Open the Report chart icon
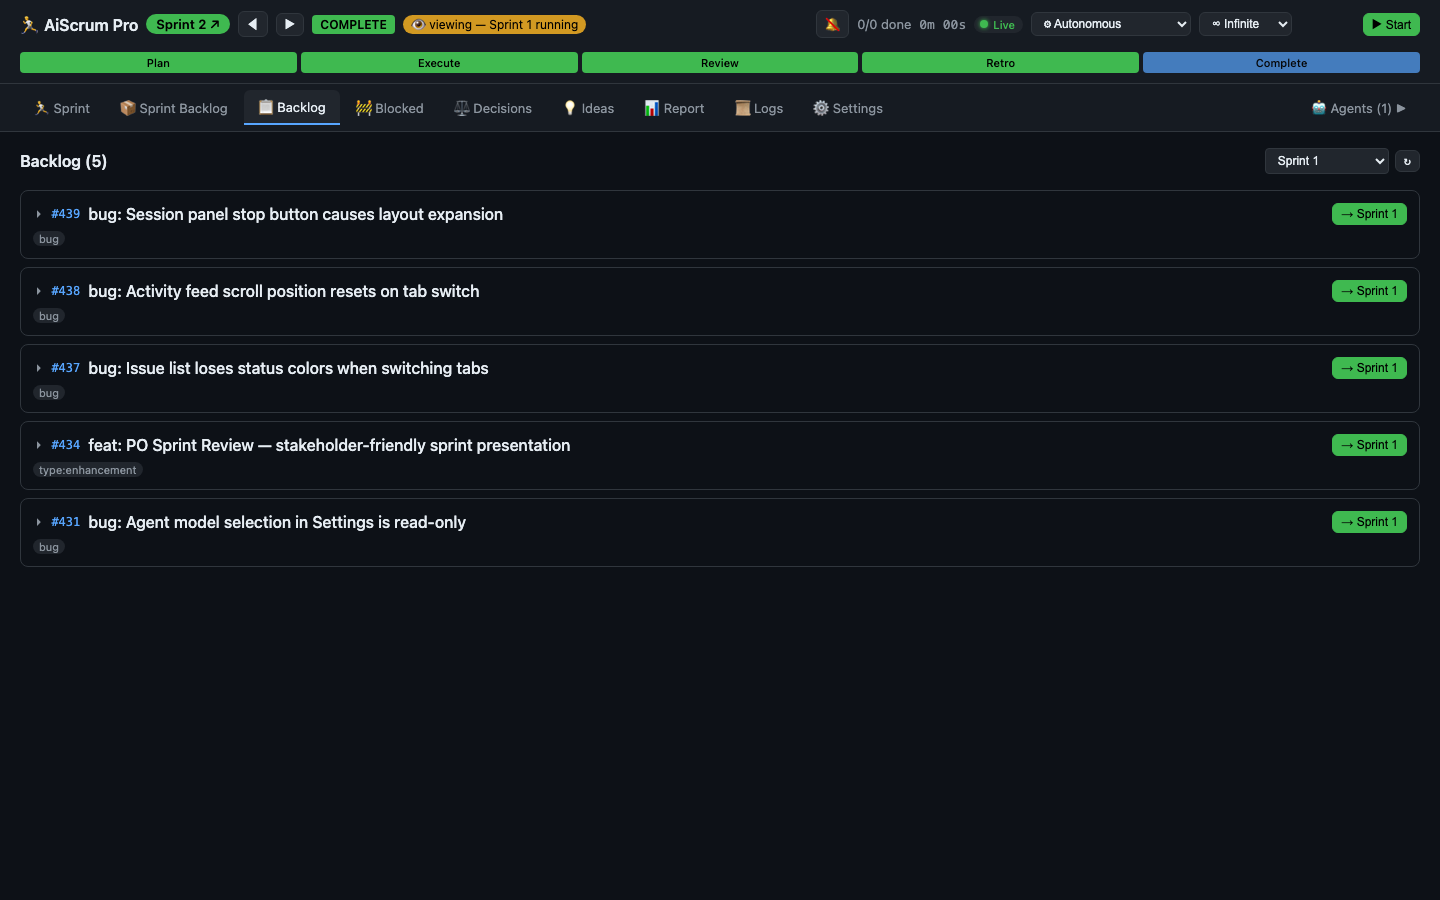Viewport: 1440px width, 900px height. (651, 108)
